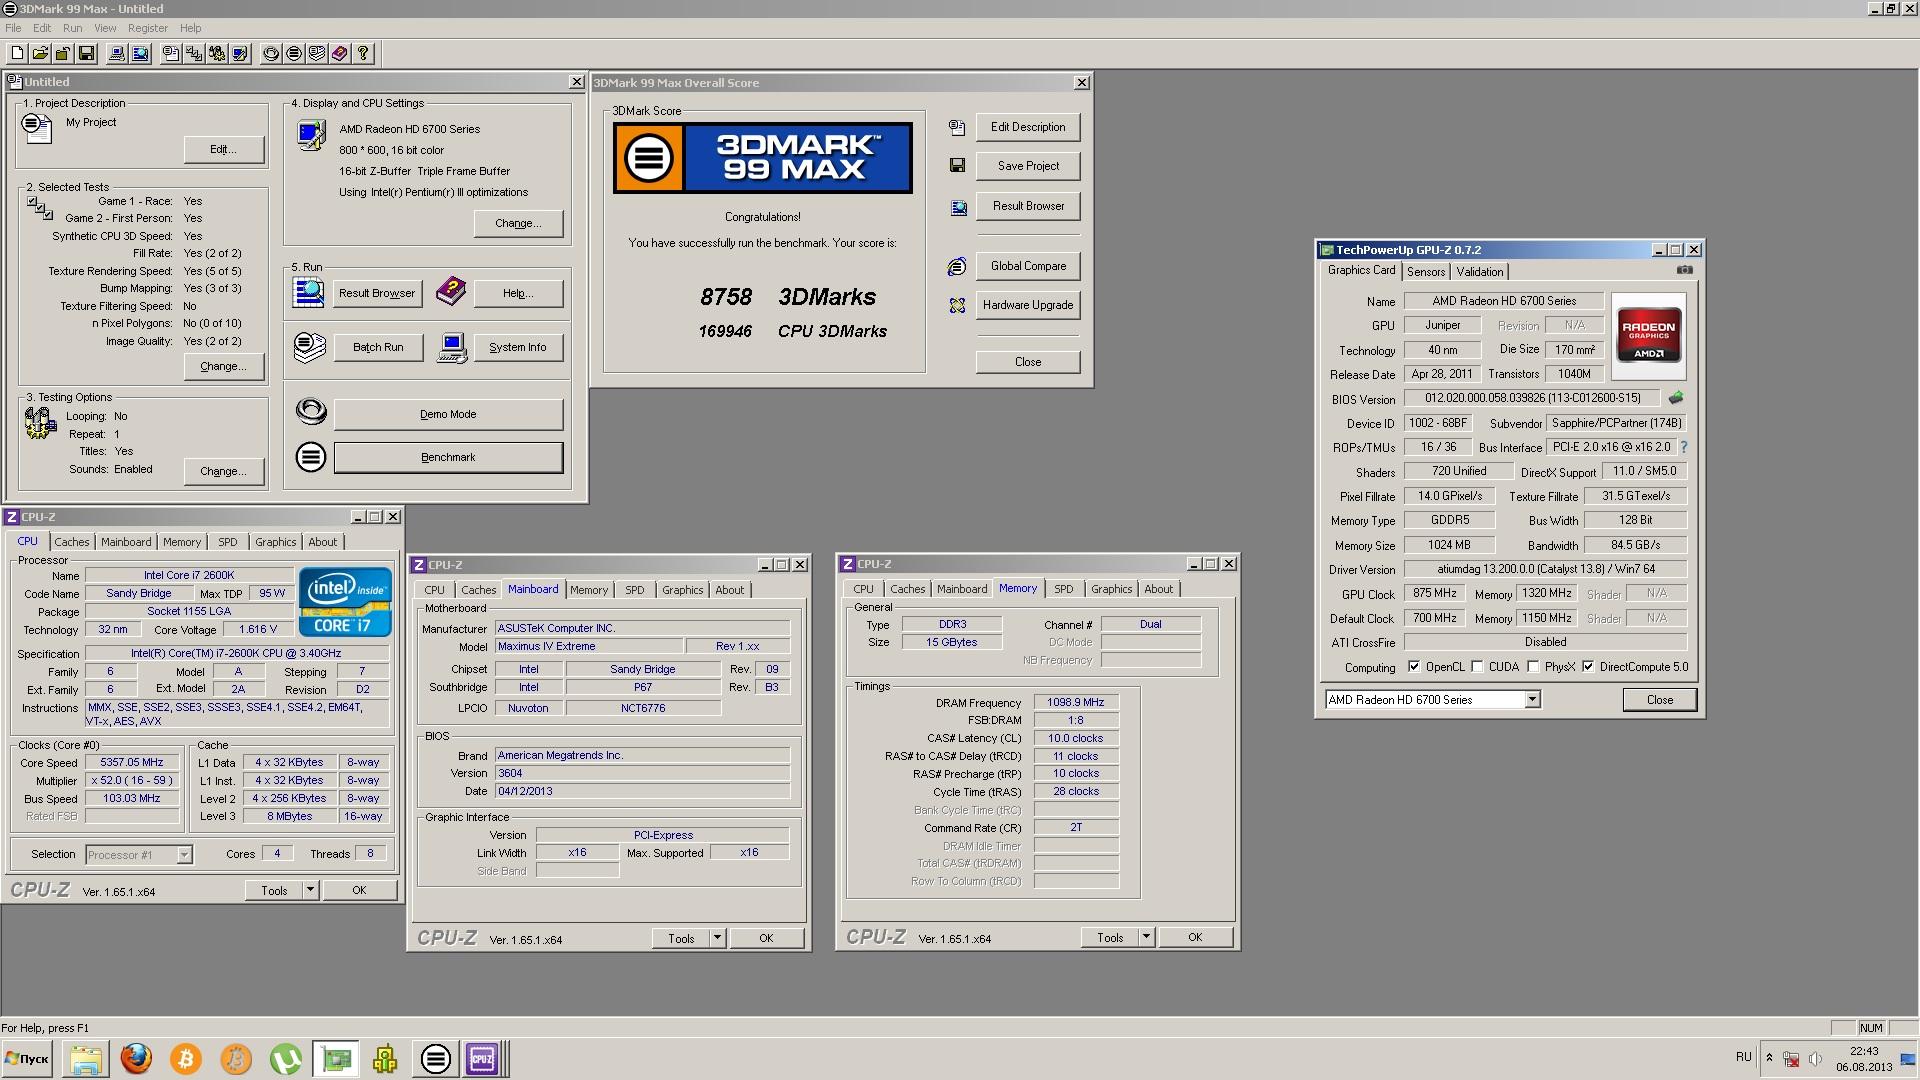
Task: Click Edit Description in score window
Action: click(1028, 127)
